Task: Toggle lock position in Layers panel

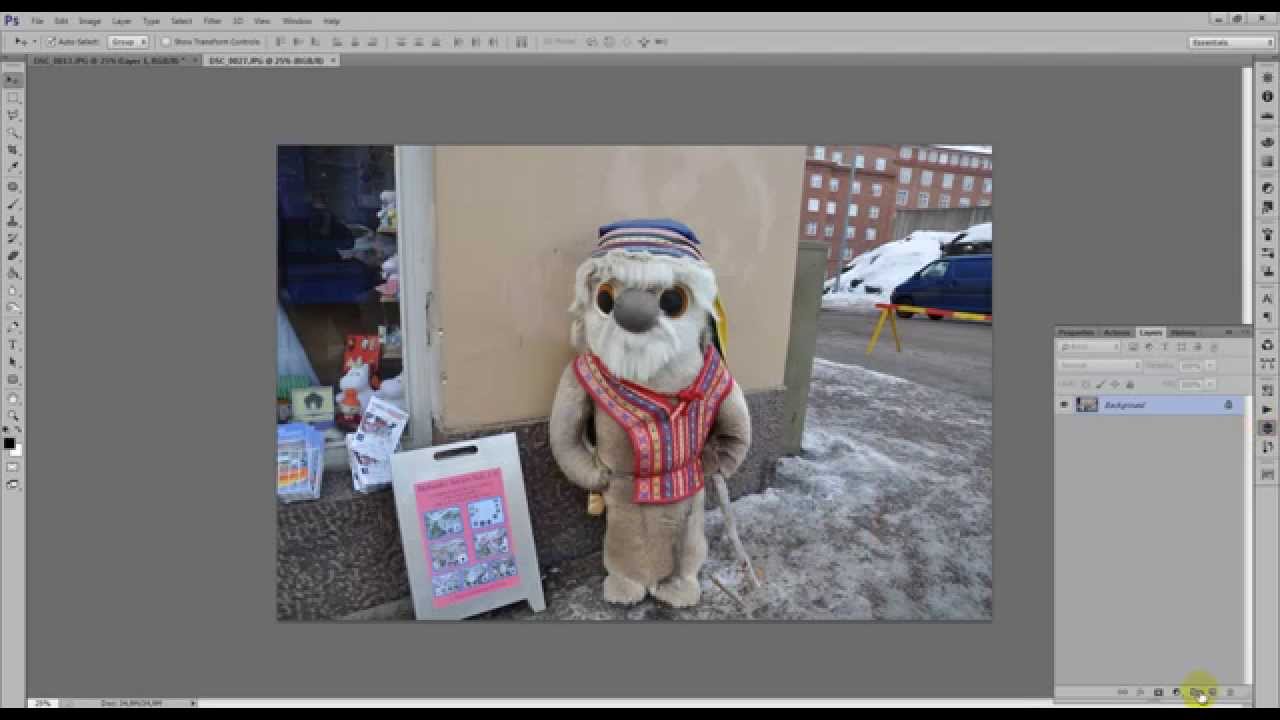Action: point(1115,384)
